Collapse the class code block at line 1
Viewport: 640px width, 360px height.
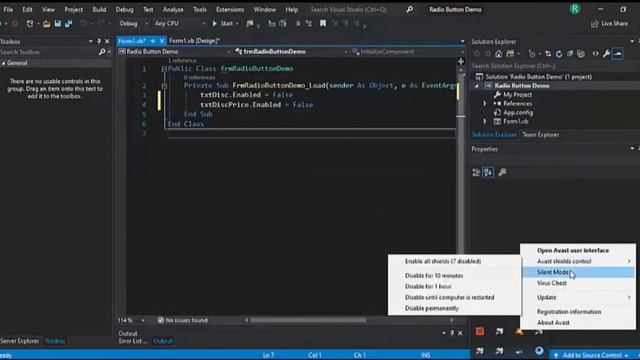164,69
